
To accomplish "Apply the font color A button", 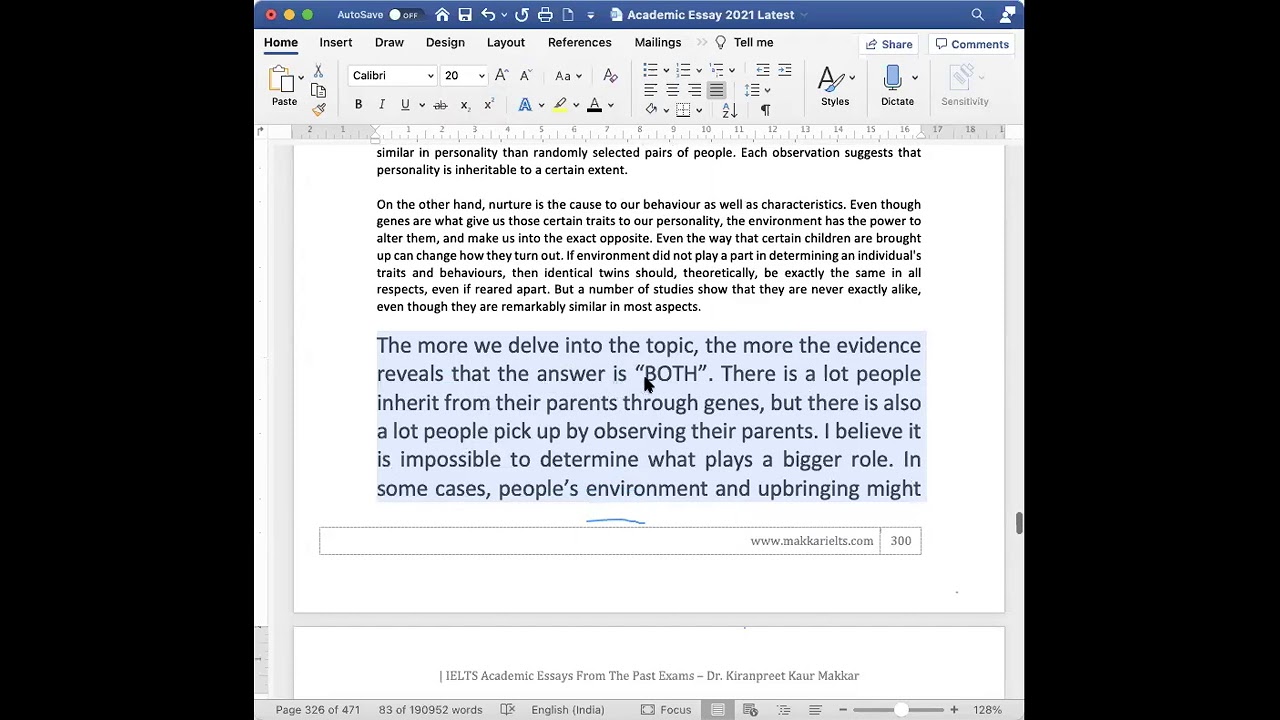I will point(594,105).
